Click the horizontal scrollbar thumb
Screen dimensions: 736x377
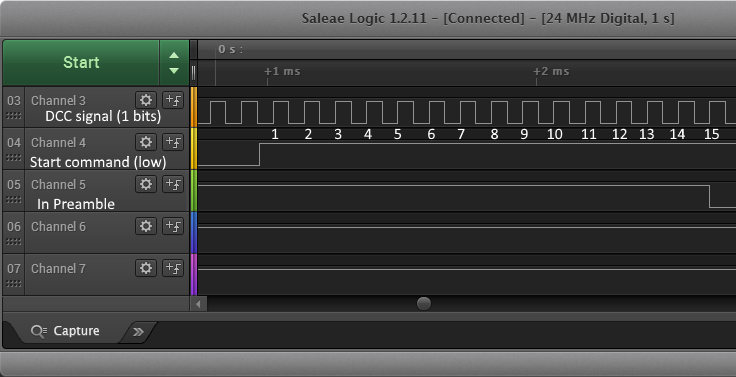(x=424, y=304)
